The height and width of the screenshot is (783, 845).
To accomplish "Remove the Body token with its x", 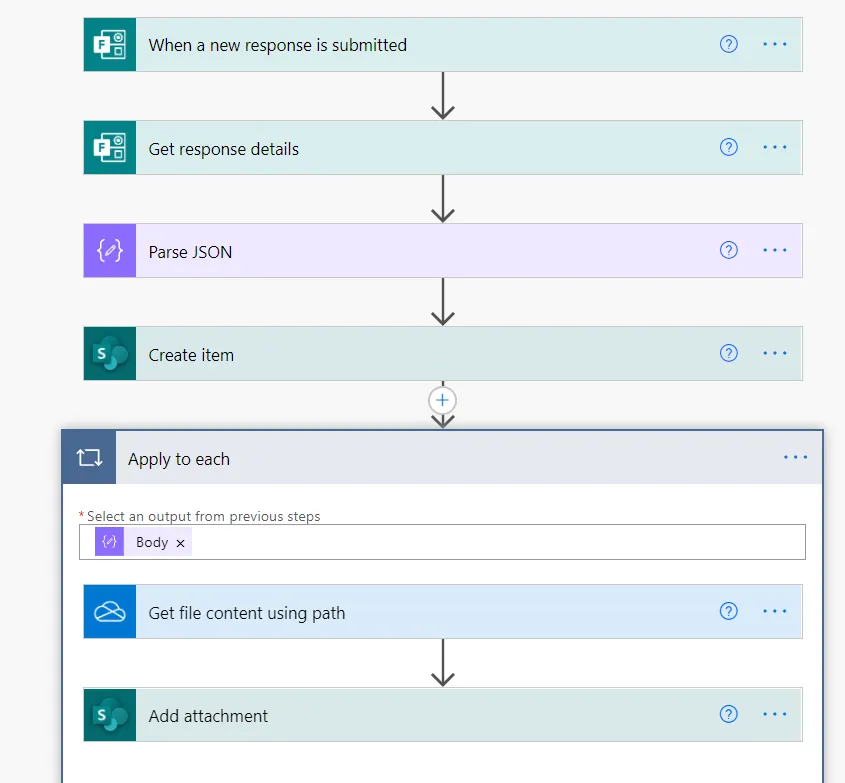I will pos(180,542).
